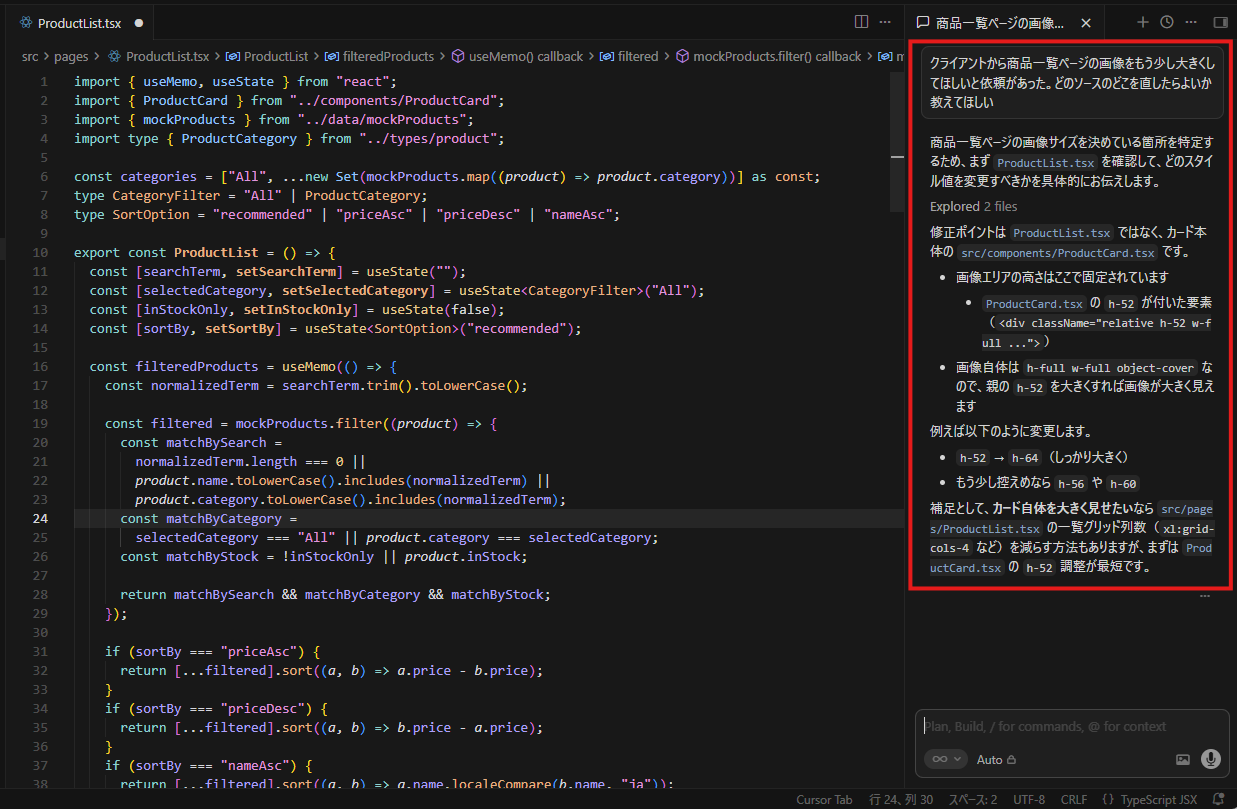Open chat history clock icon
Image resolution: width=1237 pixels, height=809 pixels.
[1167, 22]
